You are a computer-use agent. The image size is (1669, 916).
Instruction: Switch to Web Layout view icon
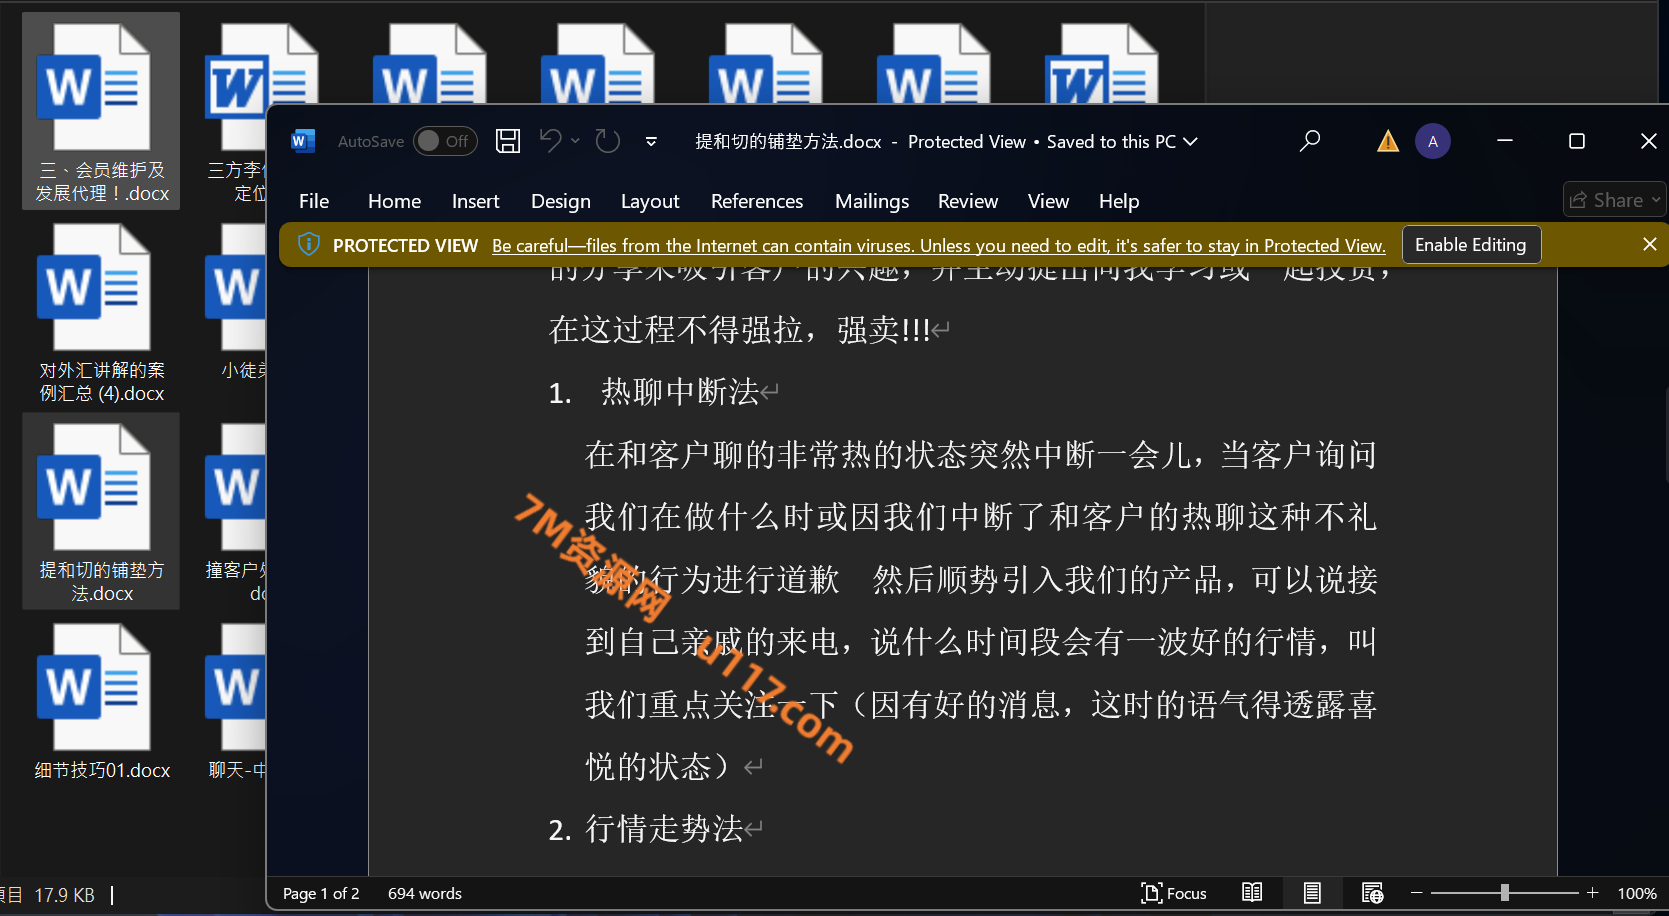(x=1372, y=893)
